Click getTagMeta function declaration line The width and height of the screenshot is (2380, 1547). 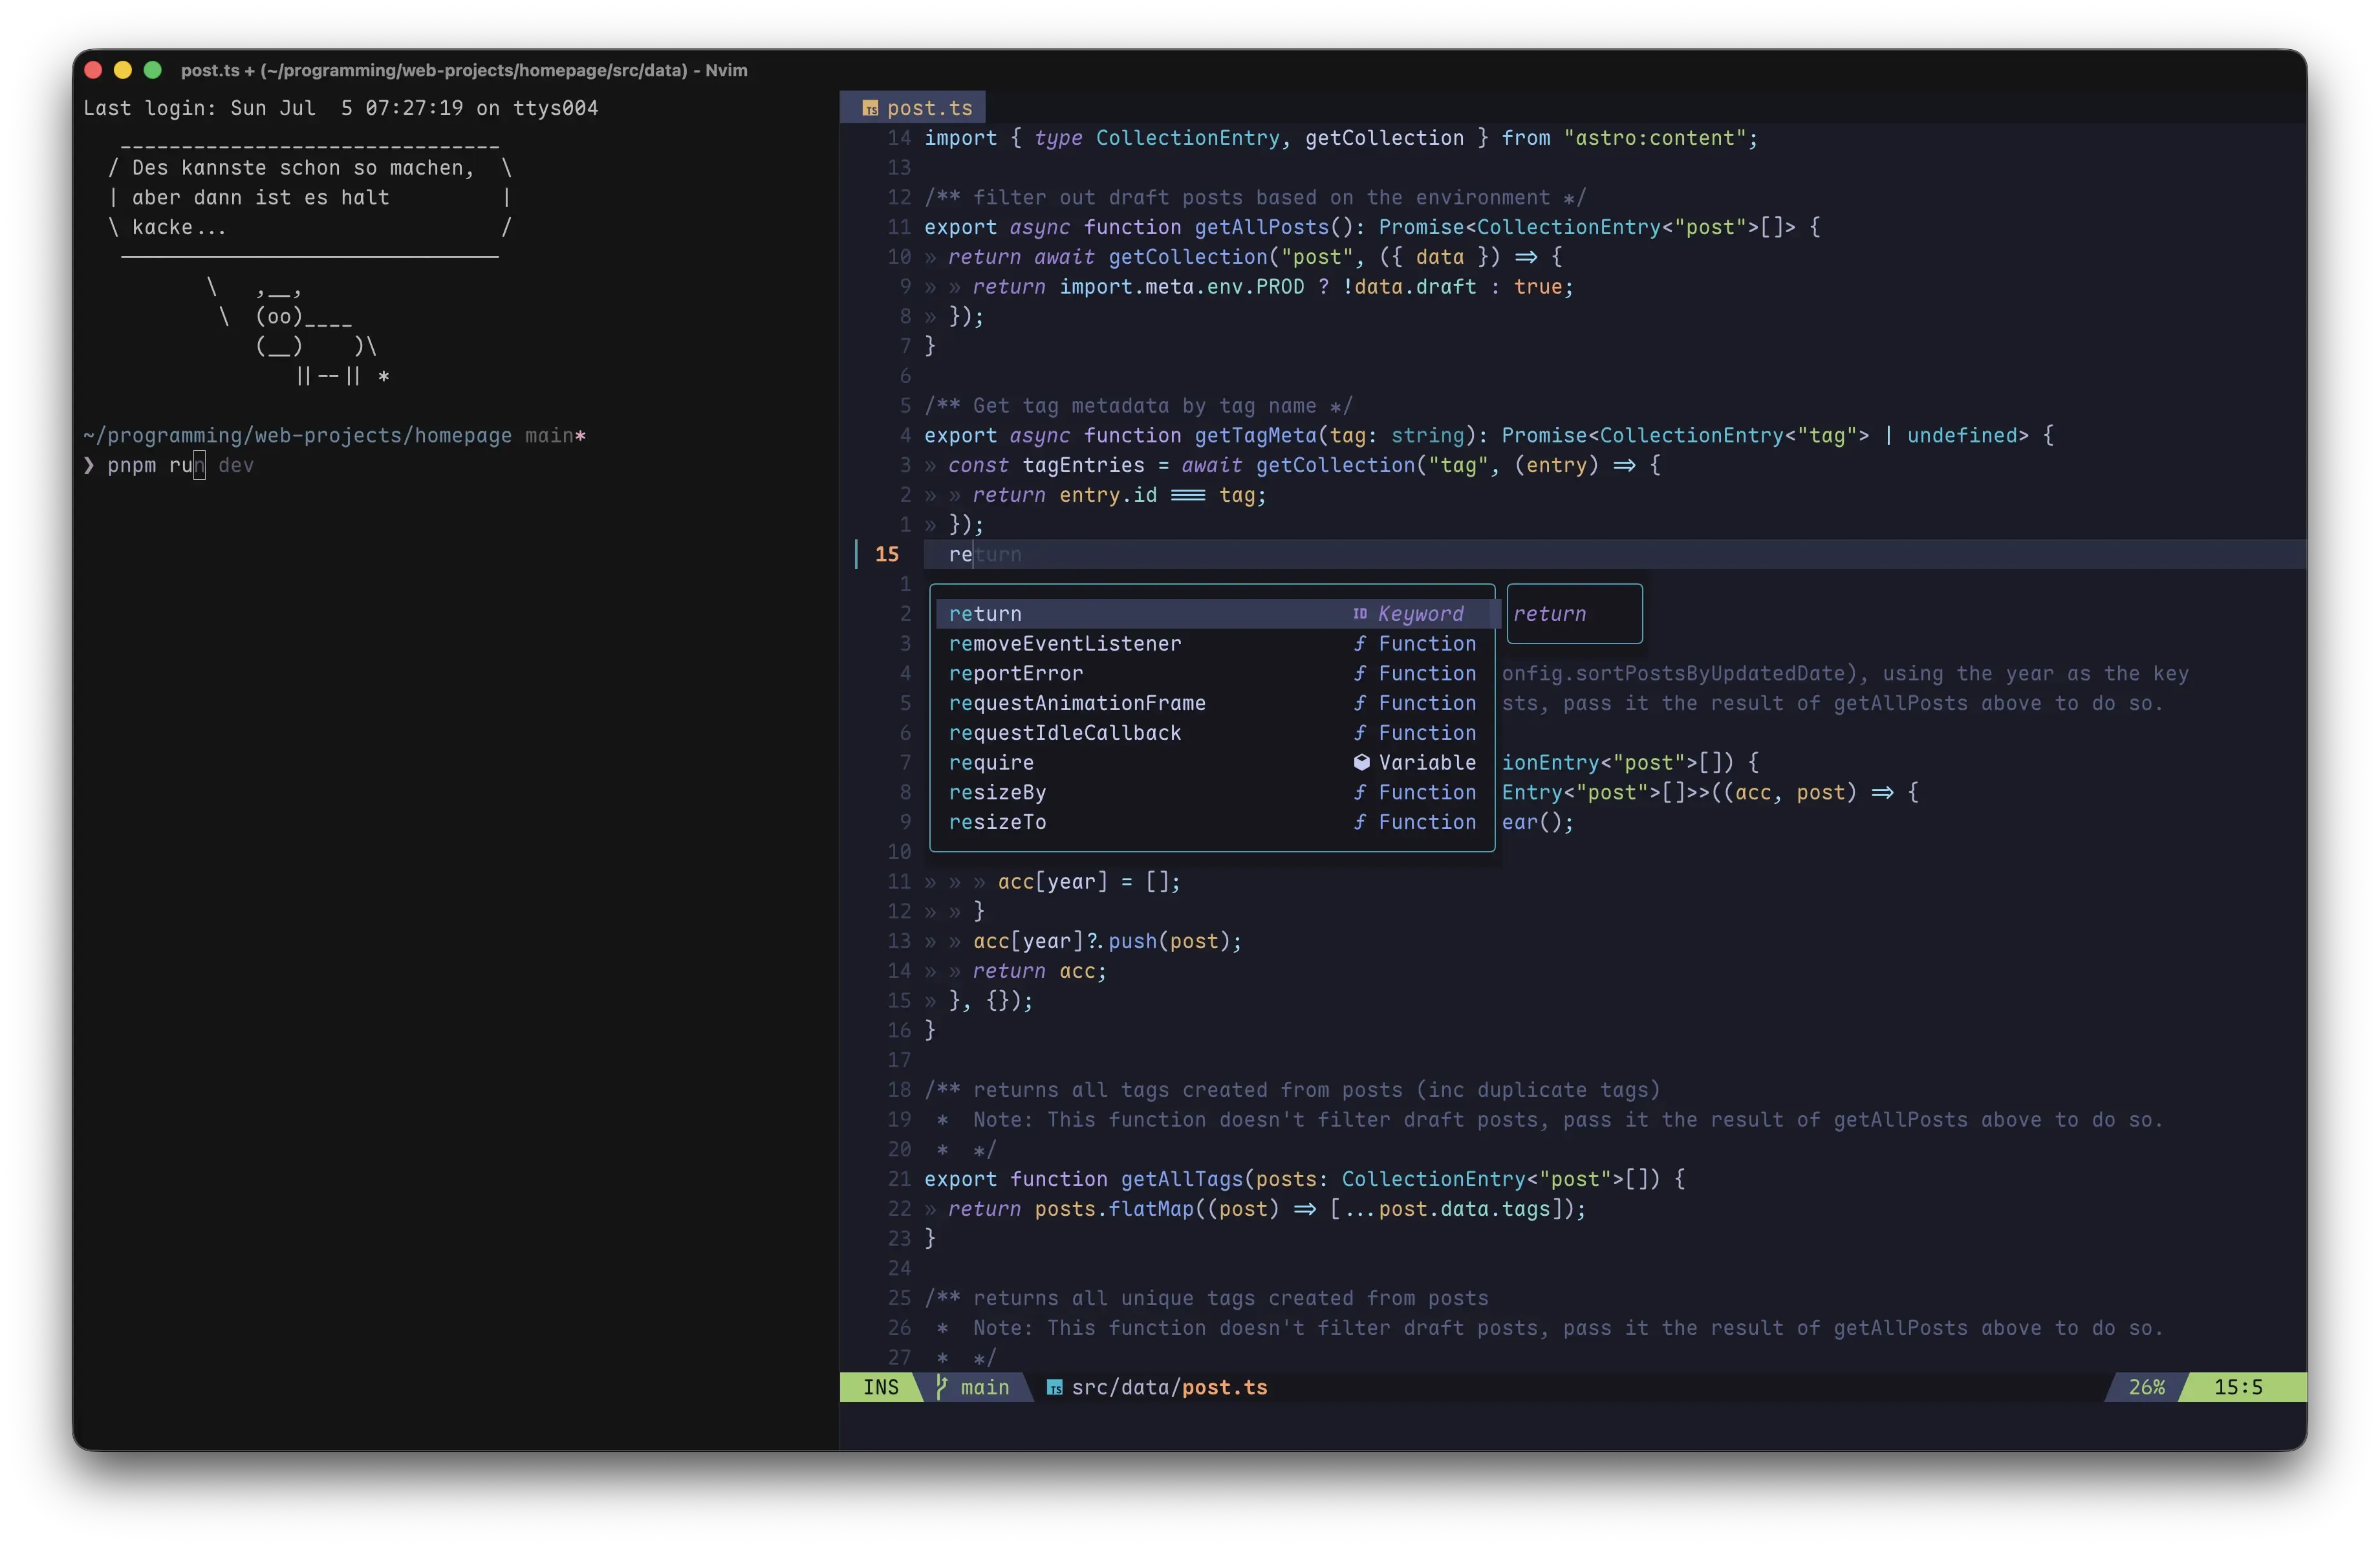pos(1489,436)
